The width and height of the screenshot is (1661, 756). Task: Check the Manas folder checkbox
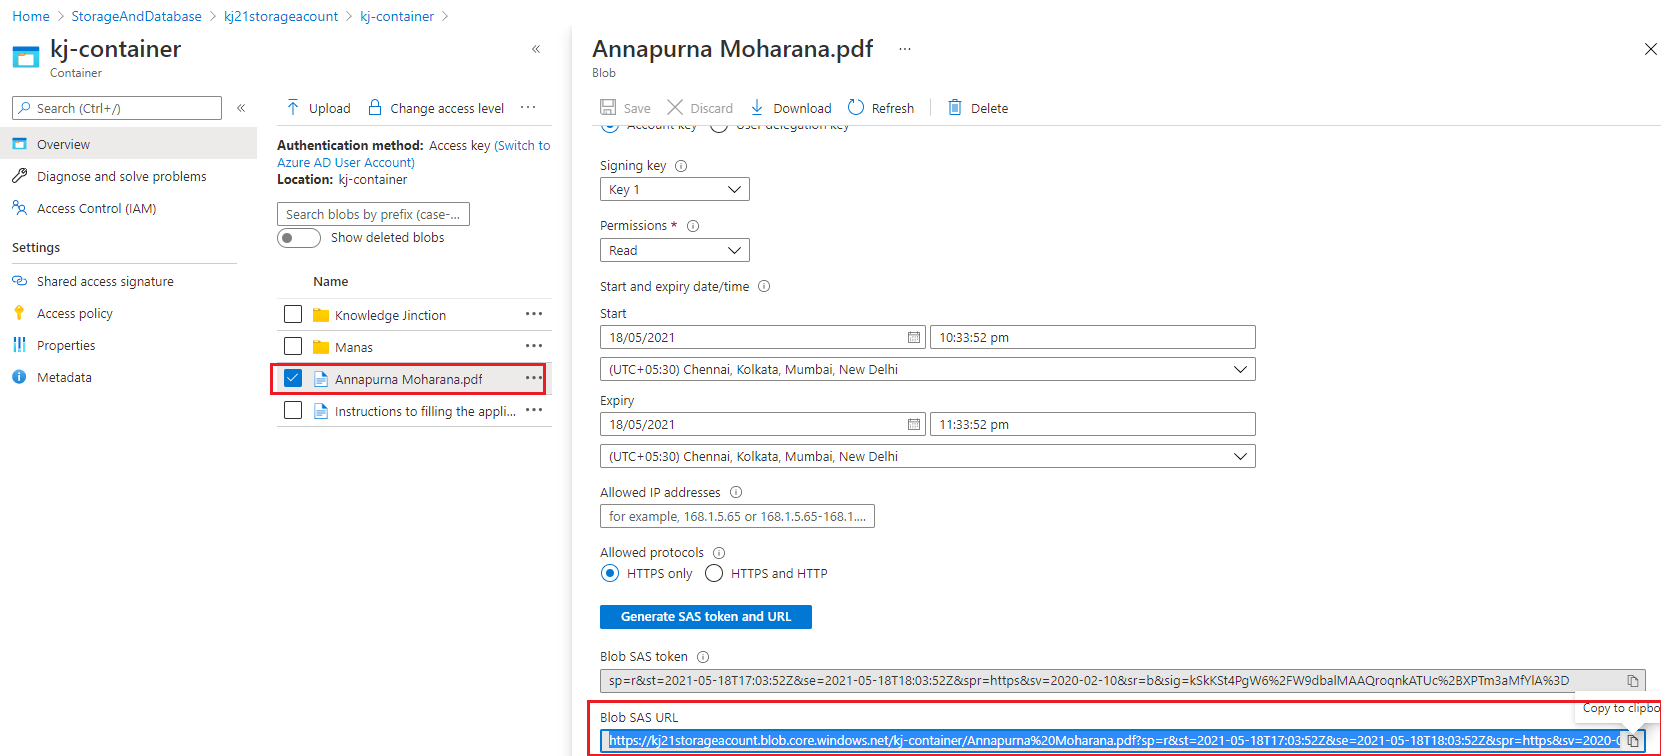pyautogui.click(x=293, y=346)
